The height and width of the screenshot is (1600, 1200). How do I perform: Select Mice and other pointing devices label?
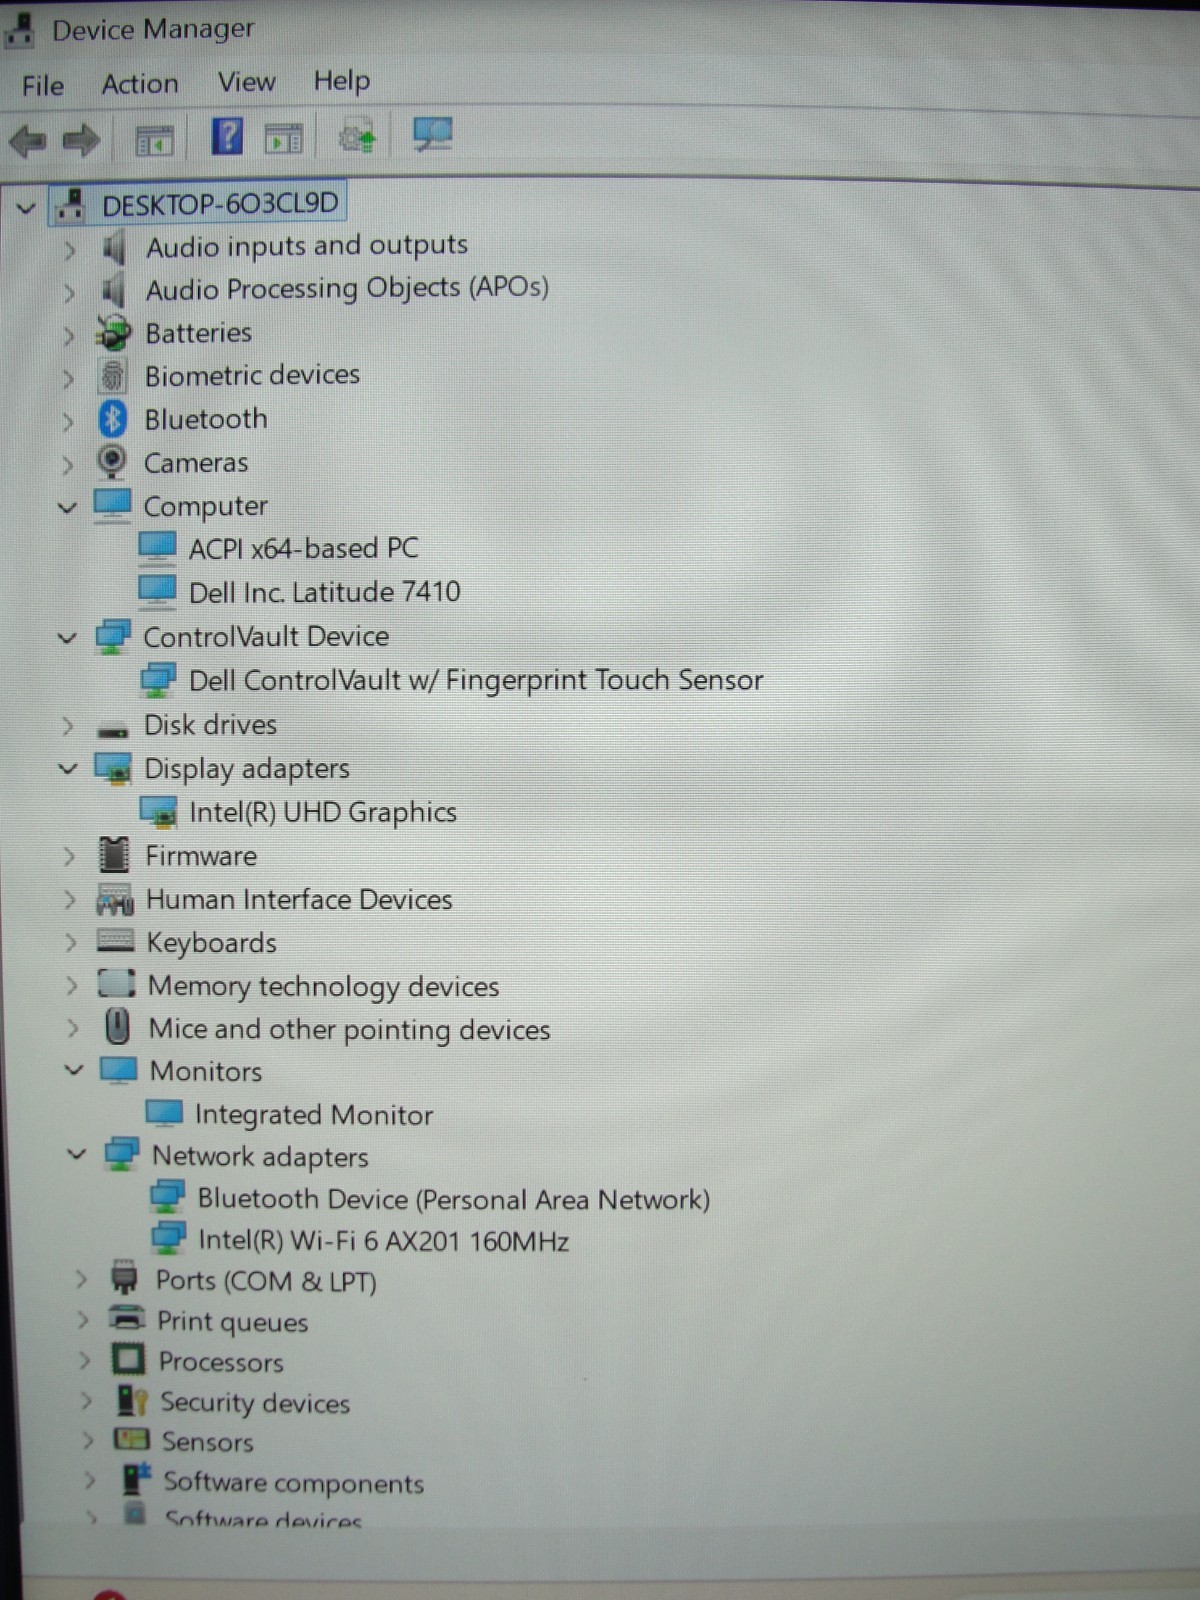tap(349, 1029)
